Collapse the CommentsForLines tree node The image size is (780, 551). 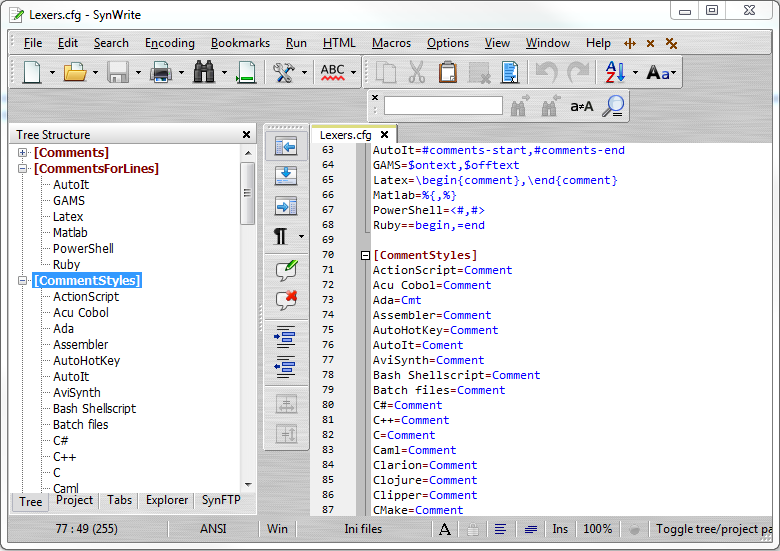[23, 169]
